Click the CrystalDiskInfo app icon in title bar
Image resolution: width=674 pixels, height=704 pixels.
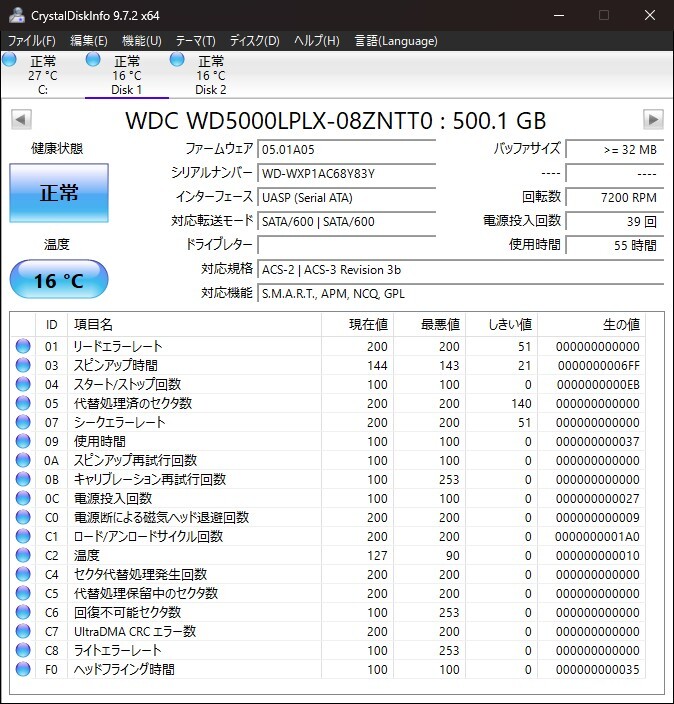[15, 15]
